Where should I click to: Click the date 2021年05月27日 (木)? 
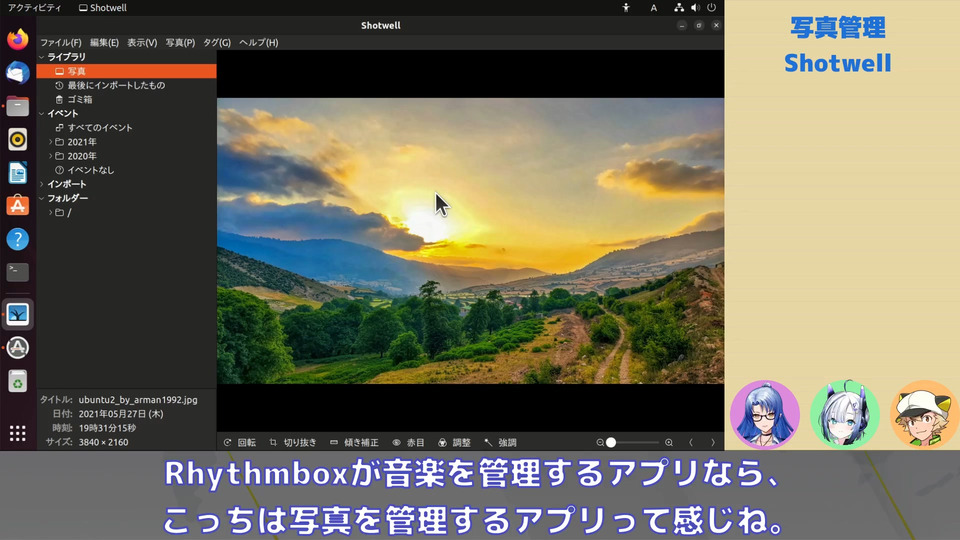click(121, 414)
